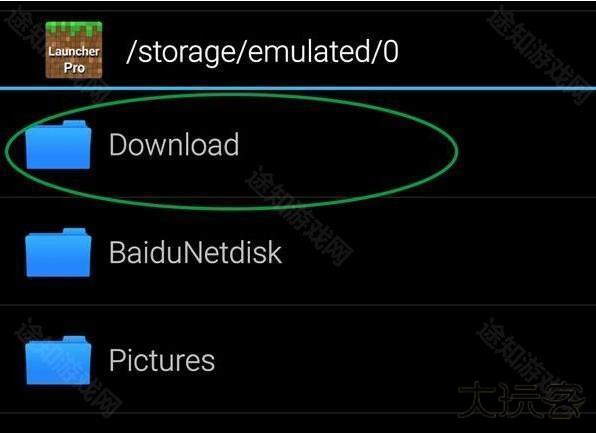The width and height of the screenshot is (596, 433).
Task: Click the 'Pro' word on the launcher icon
Action: click(x=74, y=68)
